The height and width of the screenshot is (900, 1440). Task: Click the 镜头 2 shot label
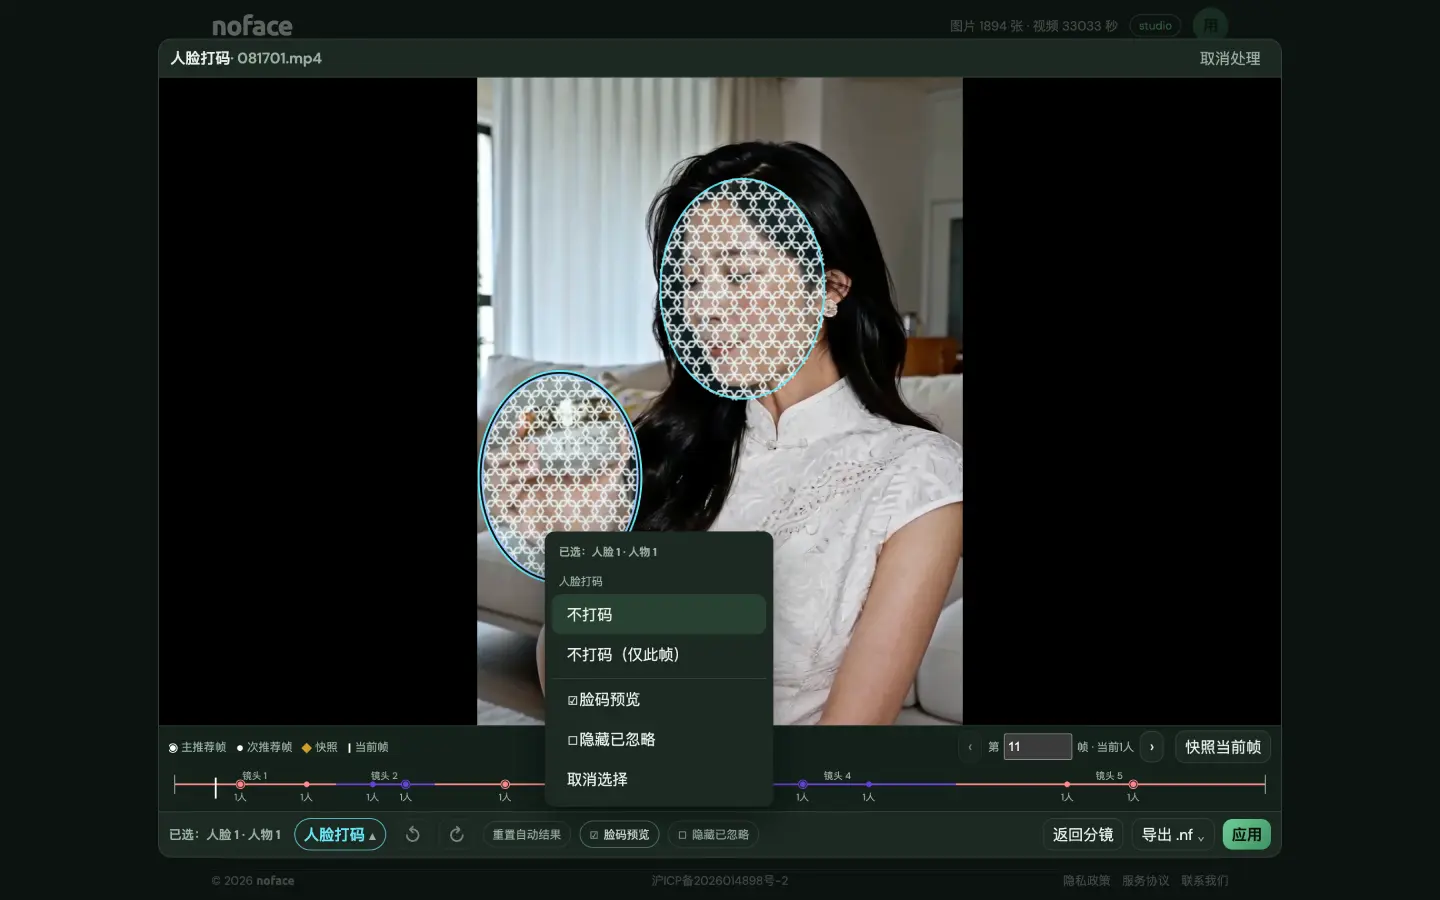(x=384, y=776)
